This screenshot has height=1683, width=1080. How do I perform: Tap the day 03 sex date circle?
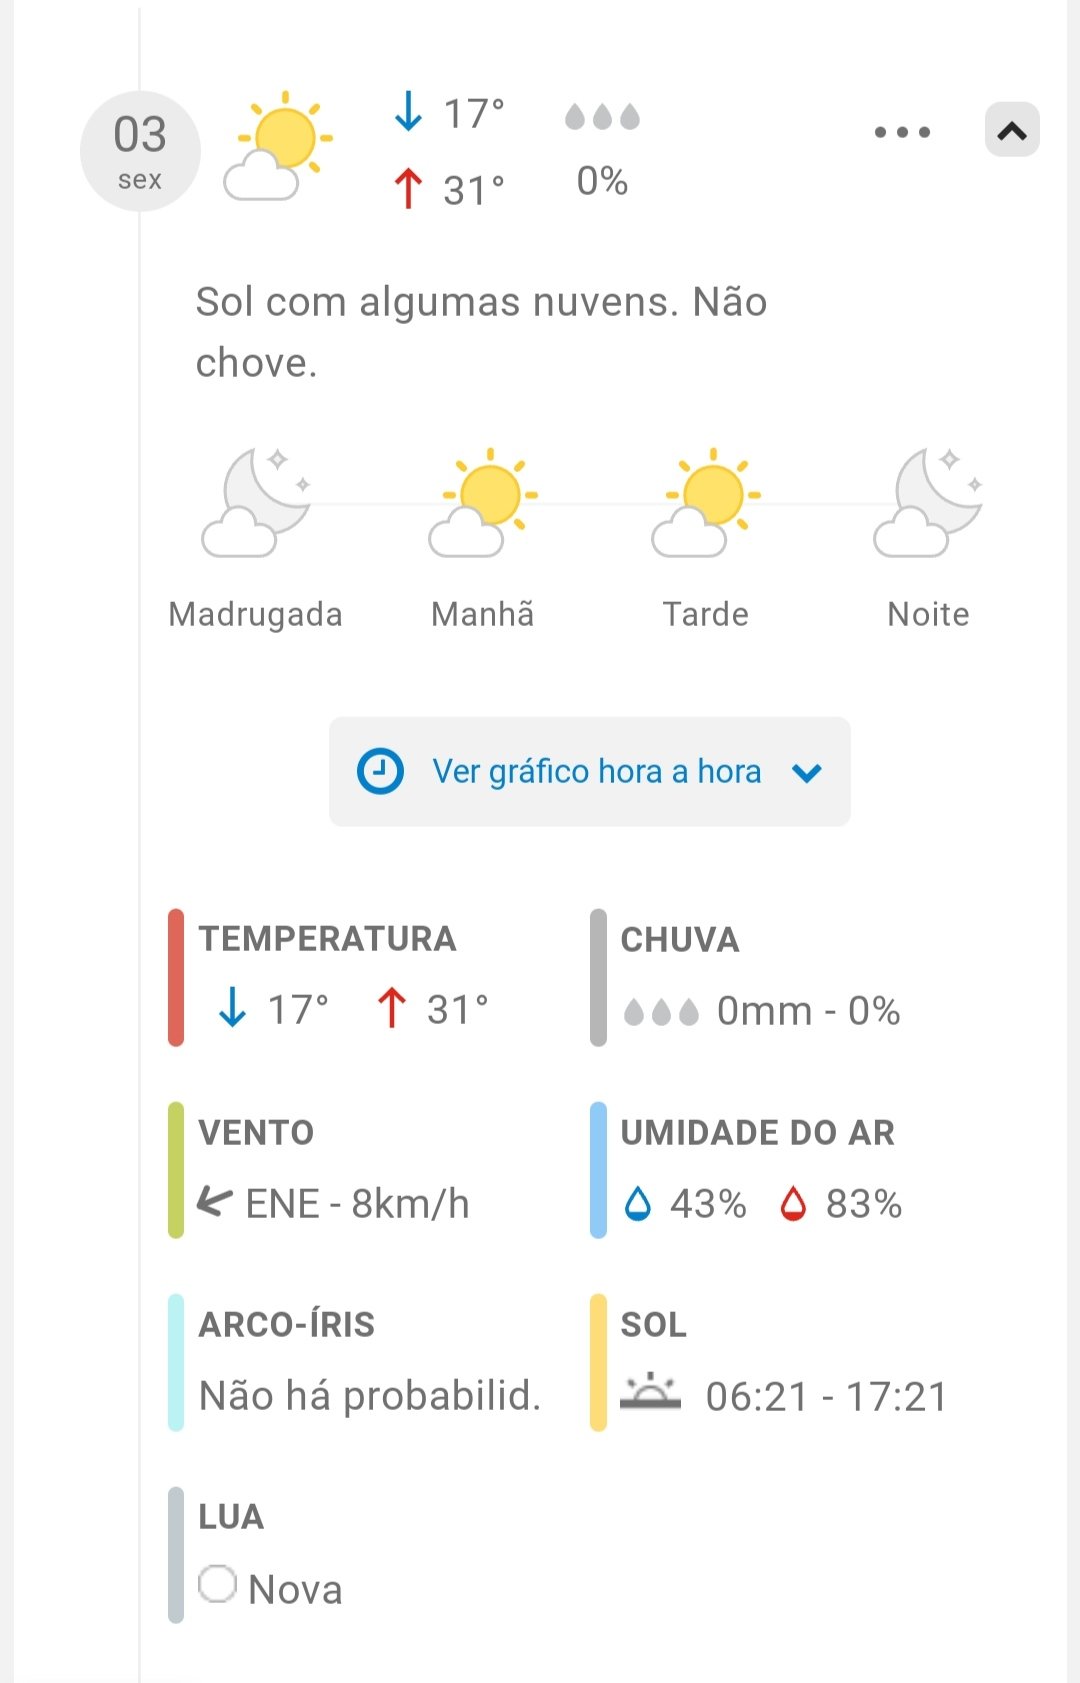pyautogui.click(x=140, y=152)
